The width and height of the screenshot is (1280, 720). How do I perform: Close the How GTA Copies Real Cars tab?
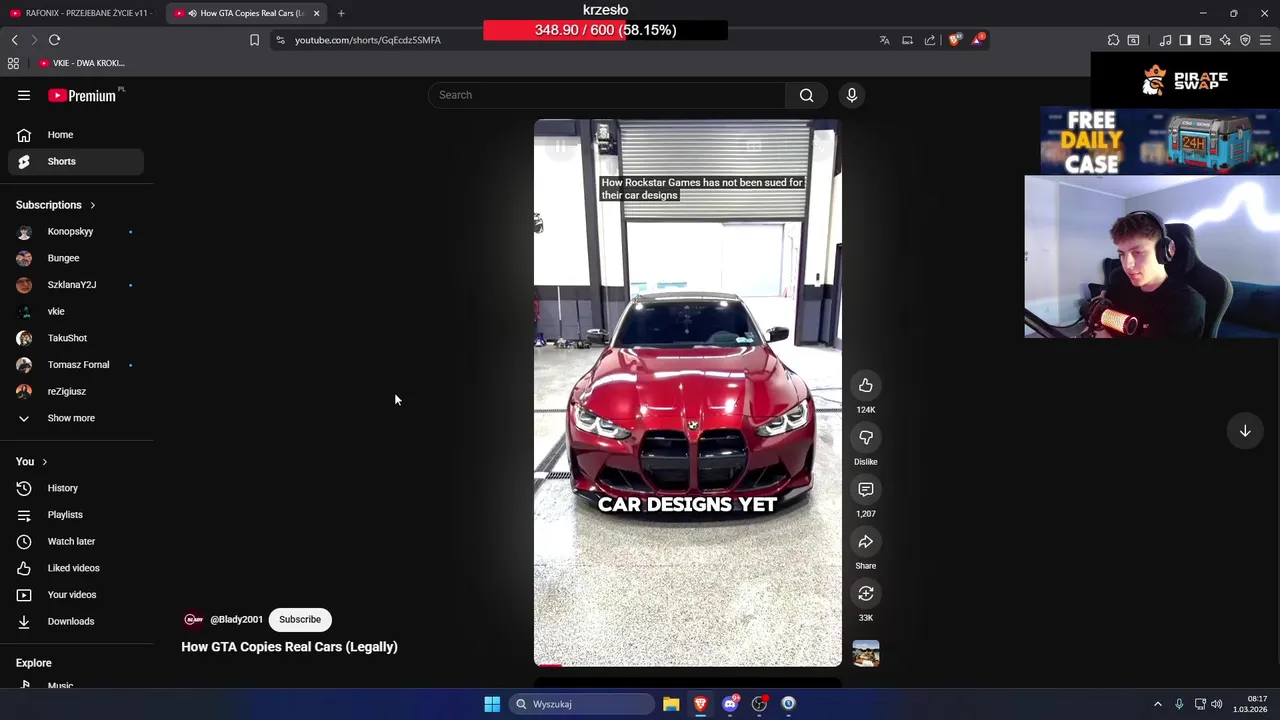316,13
